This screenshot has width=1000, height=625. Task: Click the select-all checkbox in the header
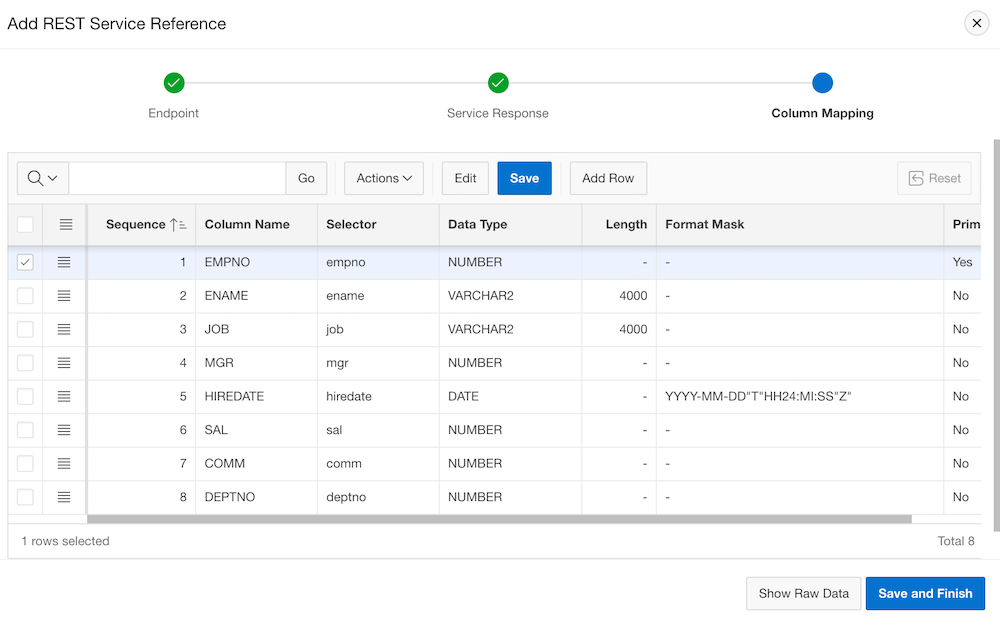(25, 224)
